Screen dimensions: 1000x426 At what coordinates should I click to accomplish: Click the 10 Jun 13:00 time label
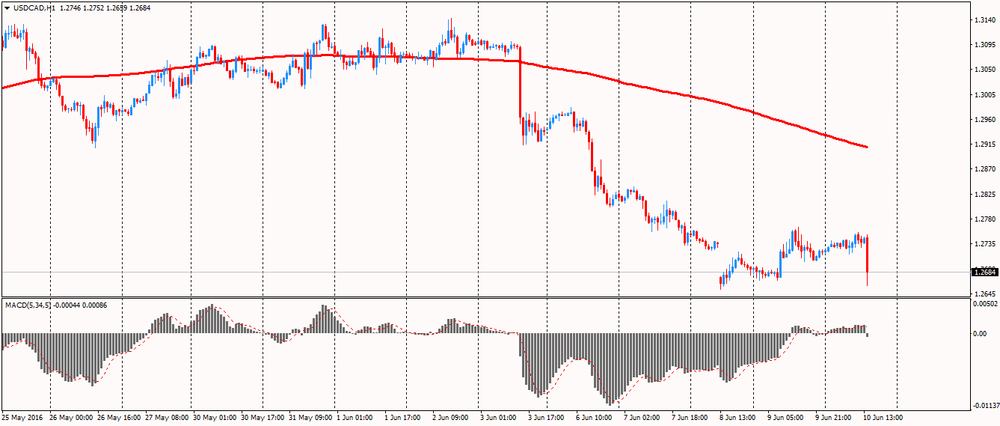(885, 418)
